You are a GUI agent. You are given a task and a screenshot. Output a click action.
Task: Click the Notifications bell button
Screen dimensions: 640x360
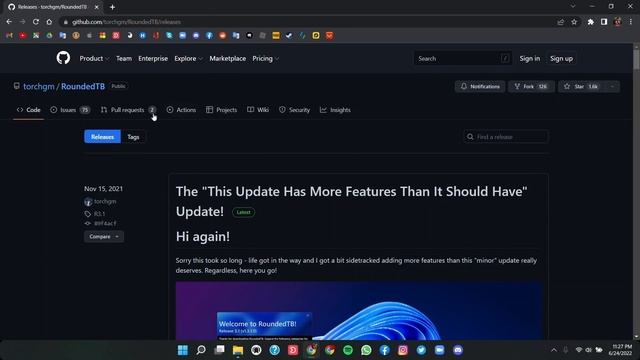pos(480,87)
